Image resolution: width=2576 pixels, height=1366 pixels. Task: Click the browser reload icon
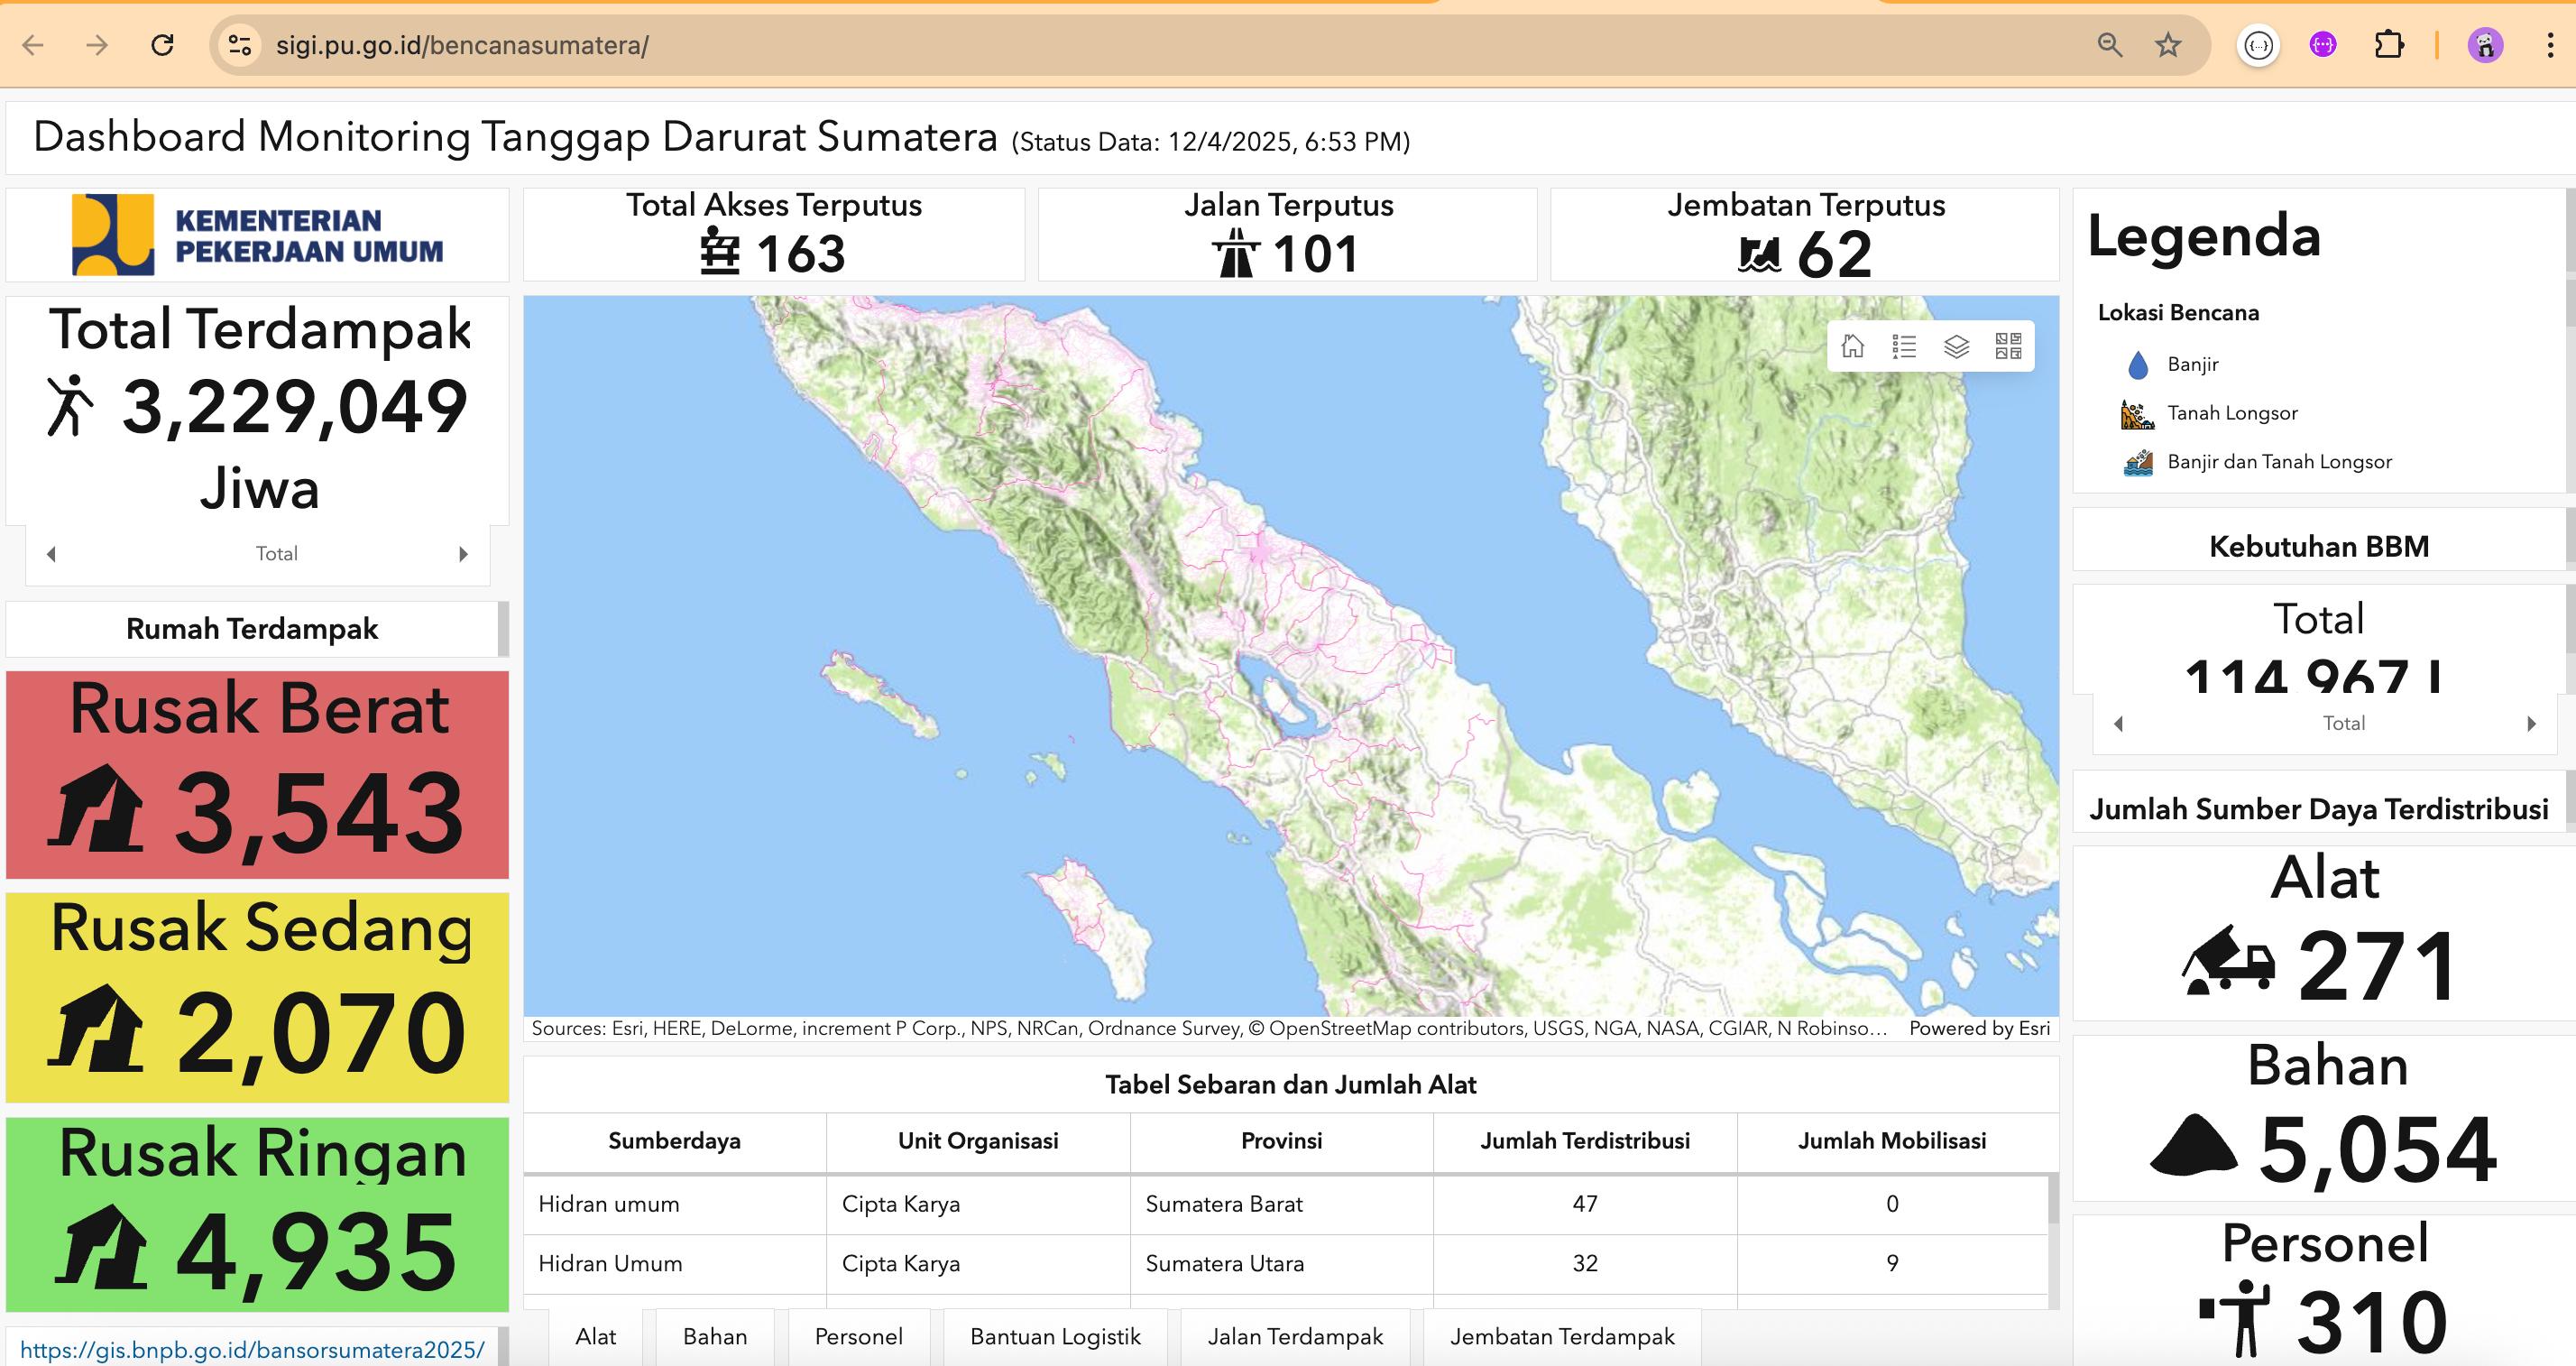point(162,45)
